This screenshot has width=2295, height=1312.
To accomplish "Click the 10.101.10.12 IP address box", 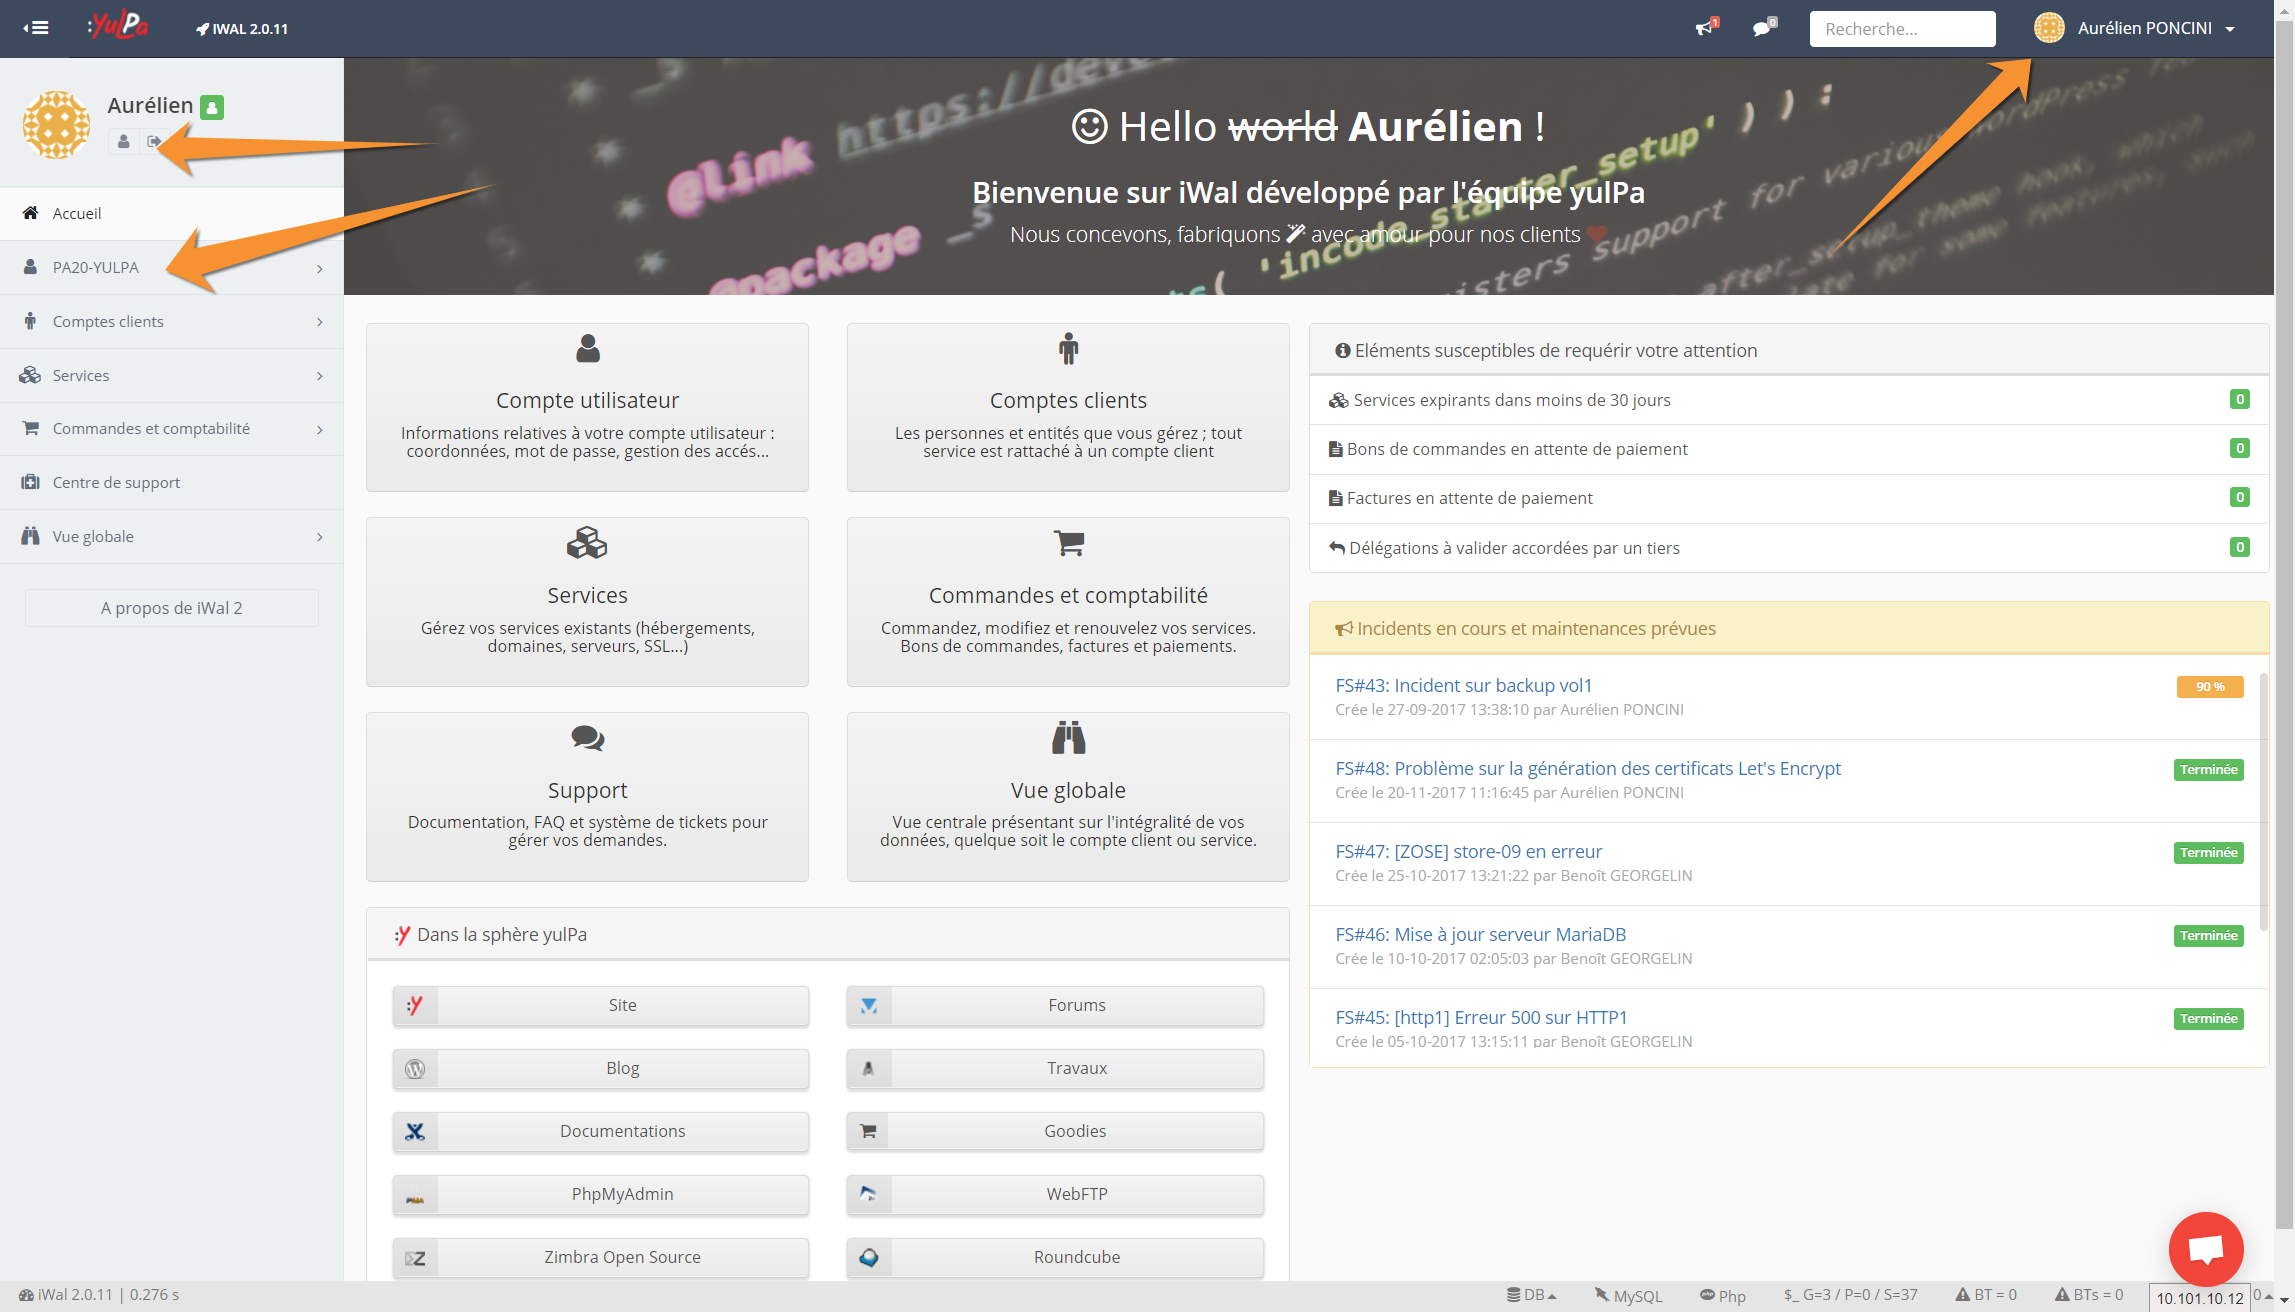I will 2199,1298.
